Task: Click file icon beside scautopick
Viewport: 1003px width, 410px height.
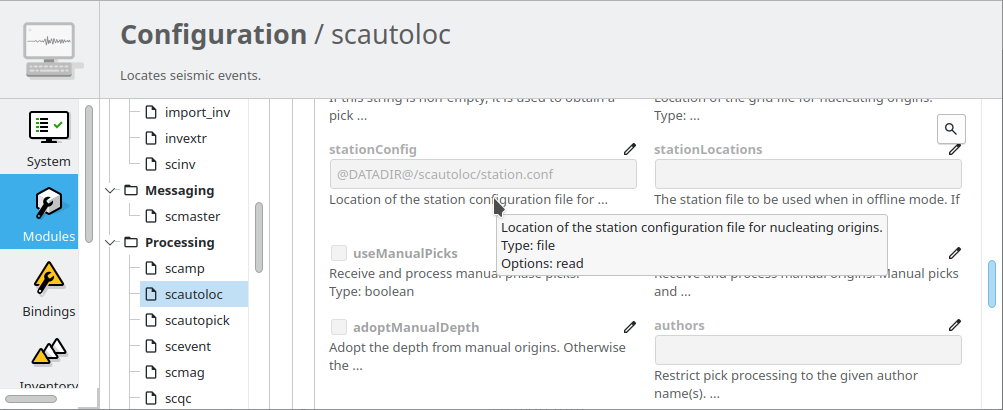Action: coord(151,320)
